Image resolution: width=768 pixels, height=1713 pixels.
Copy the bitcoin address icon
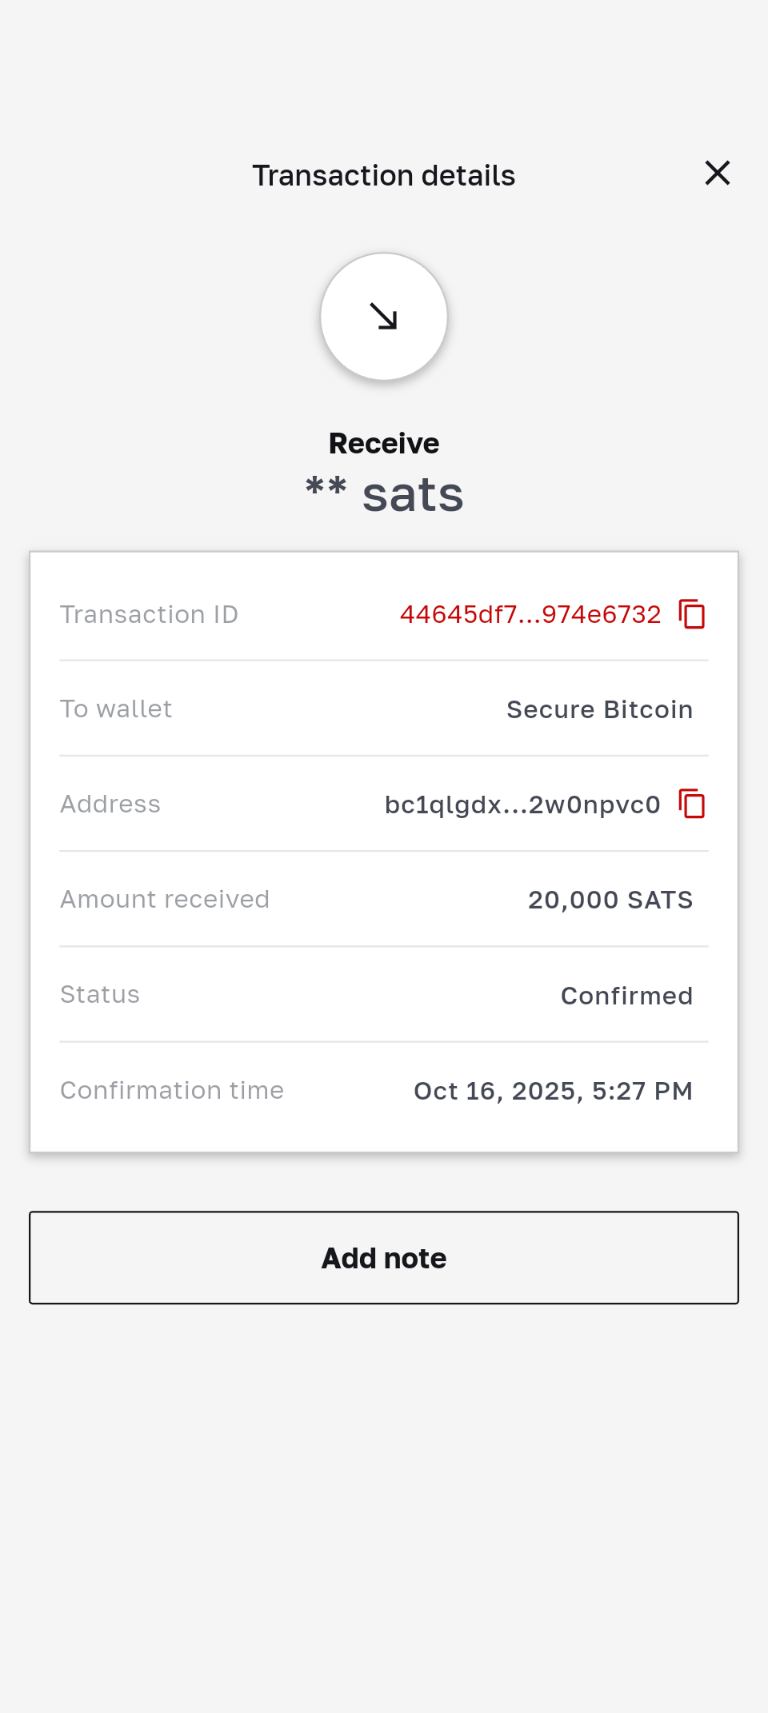(x=692, y=804)
